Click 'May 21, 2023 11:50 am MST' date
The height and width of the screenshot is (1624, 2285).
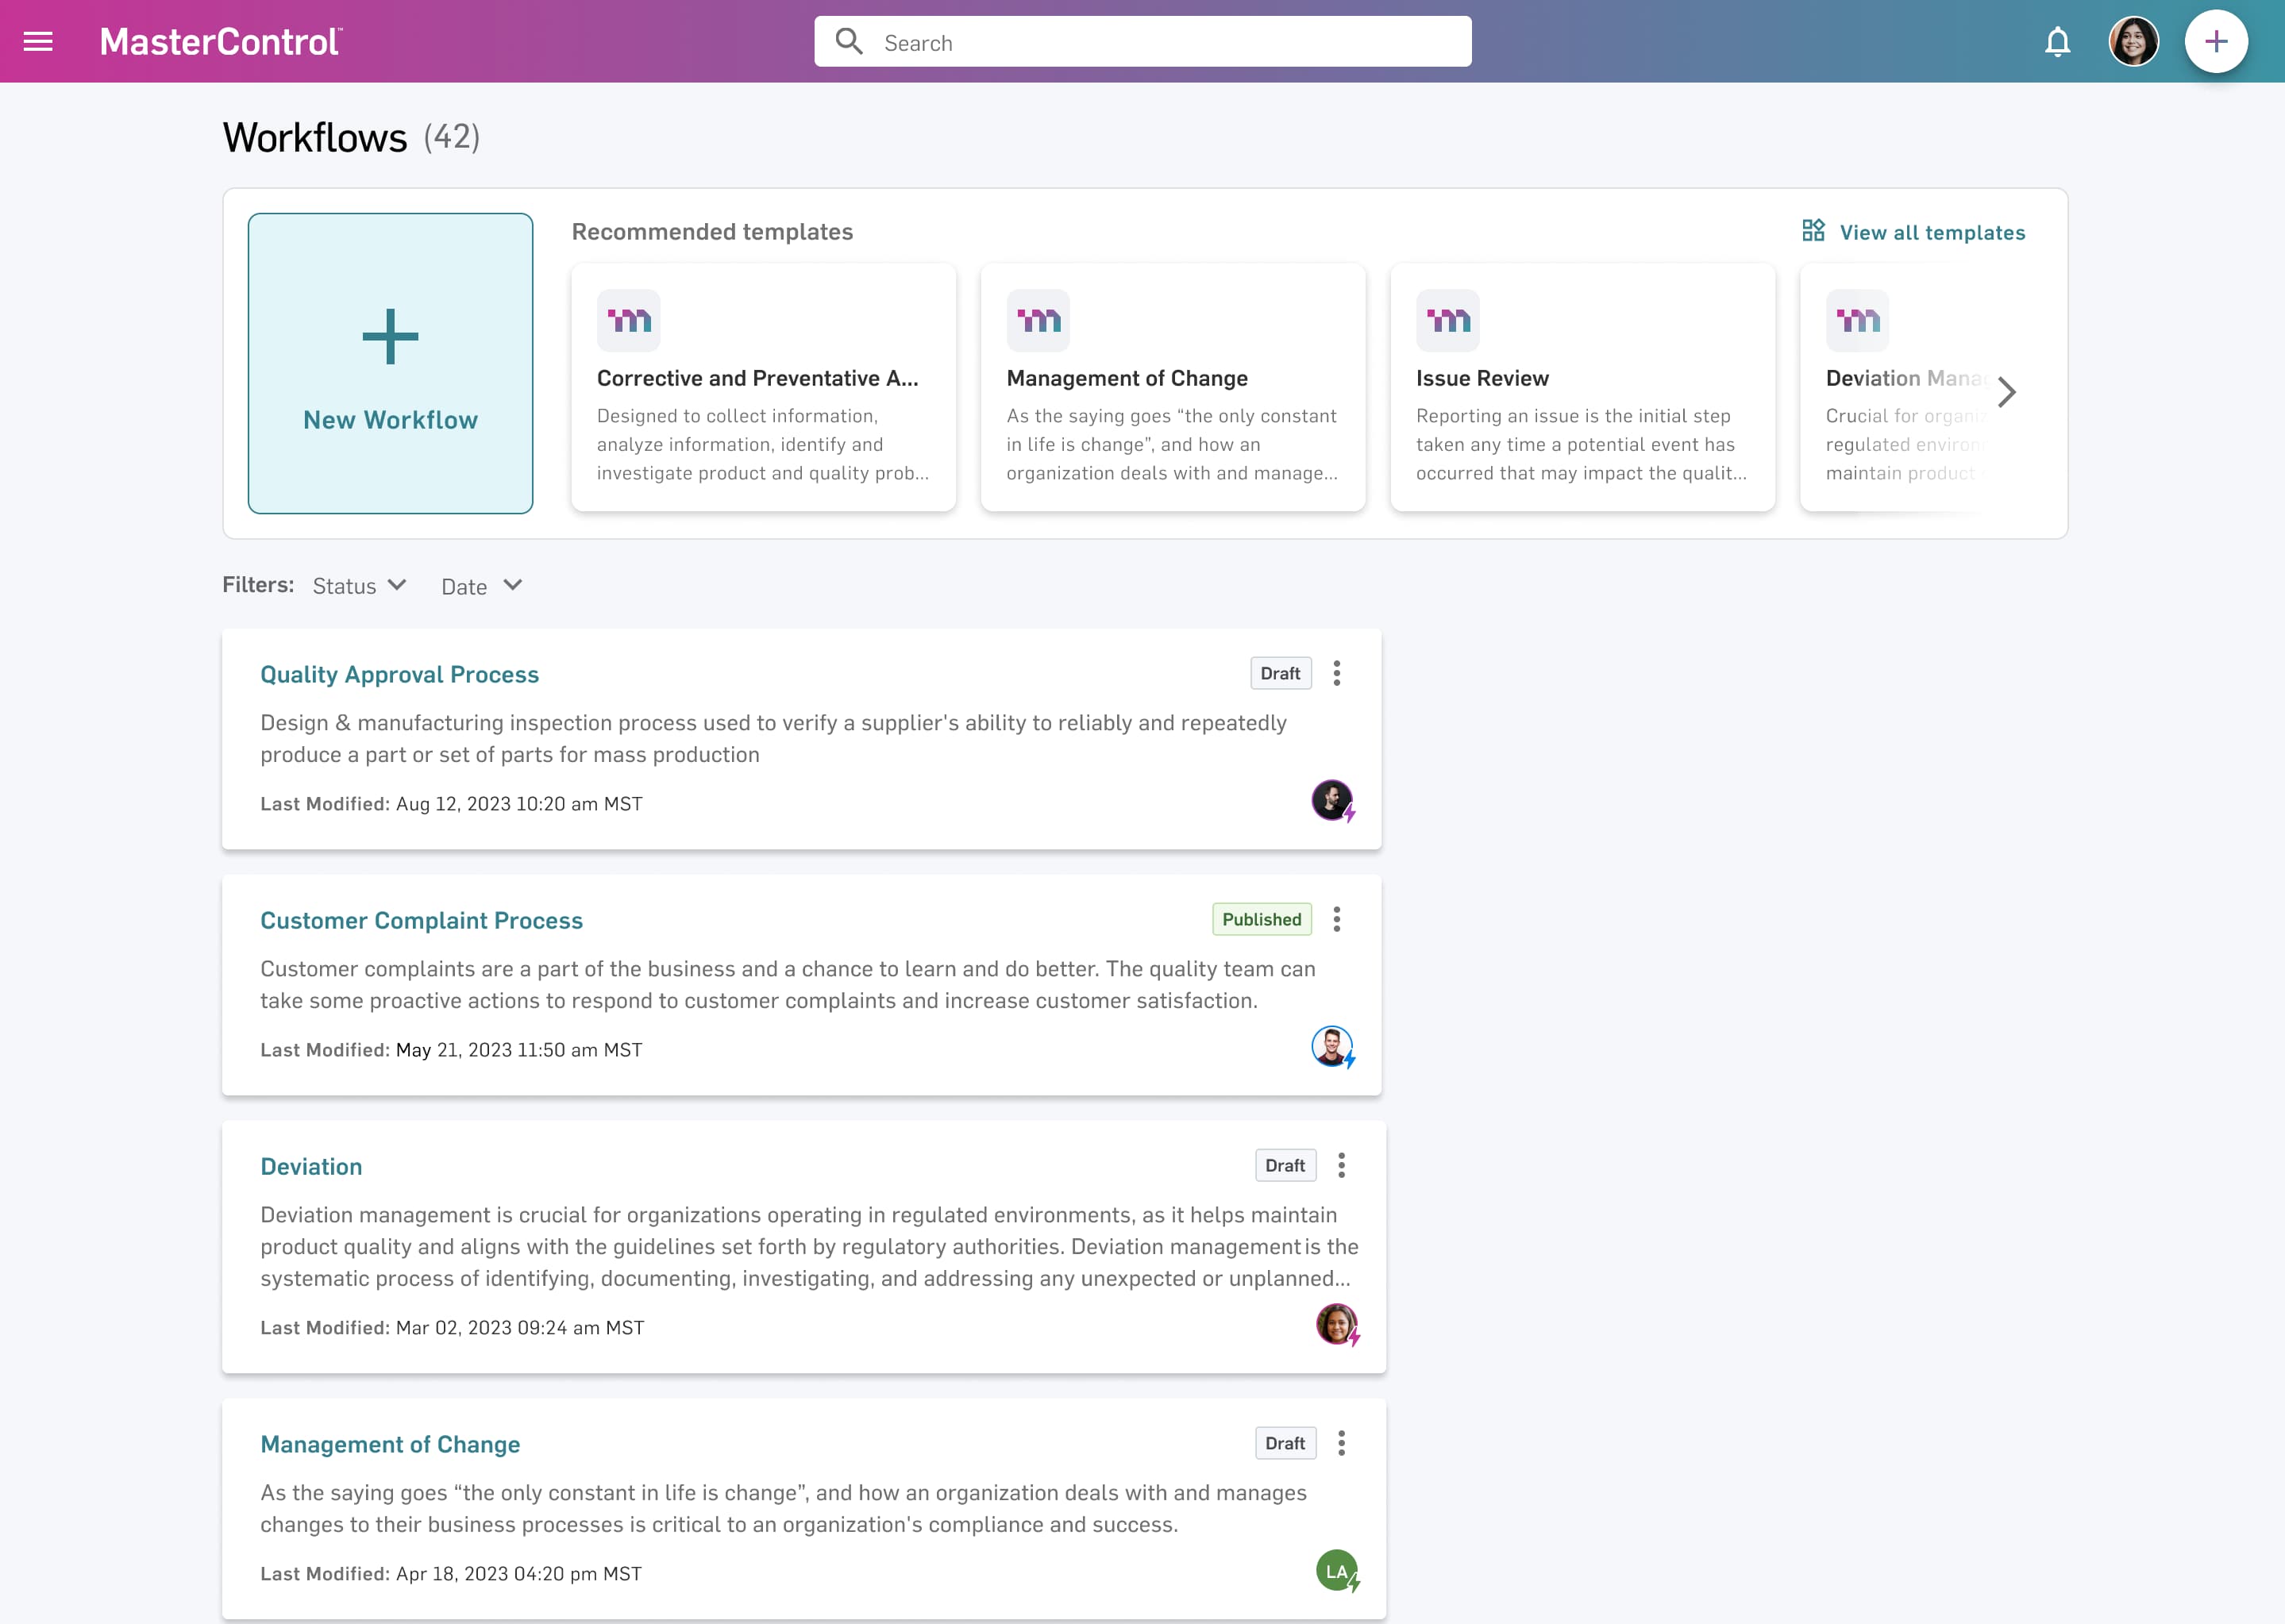519,1050
